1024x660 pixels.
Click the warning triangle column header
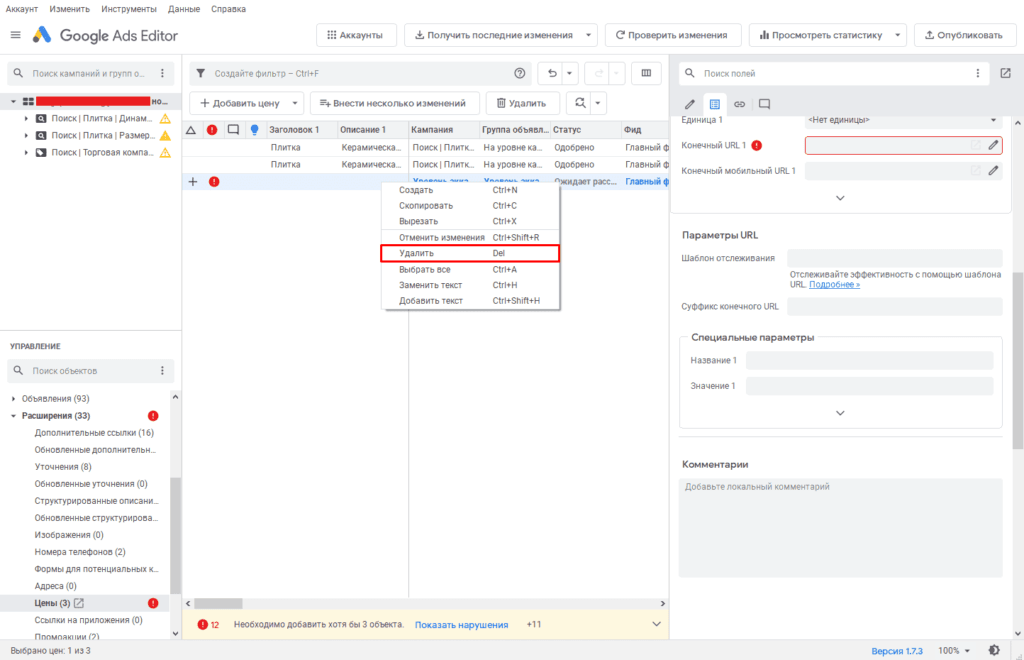pyautogui.click(x=191, y=130)
